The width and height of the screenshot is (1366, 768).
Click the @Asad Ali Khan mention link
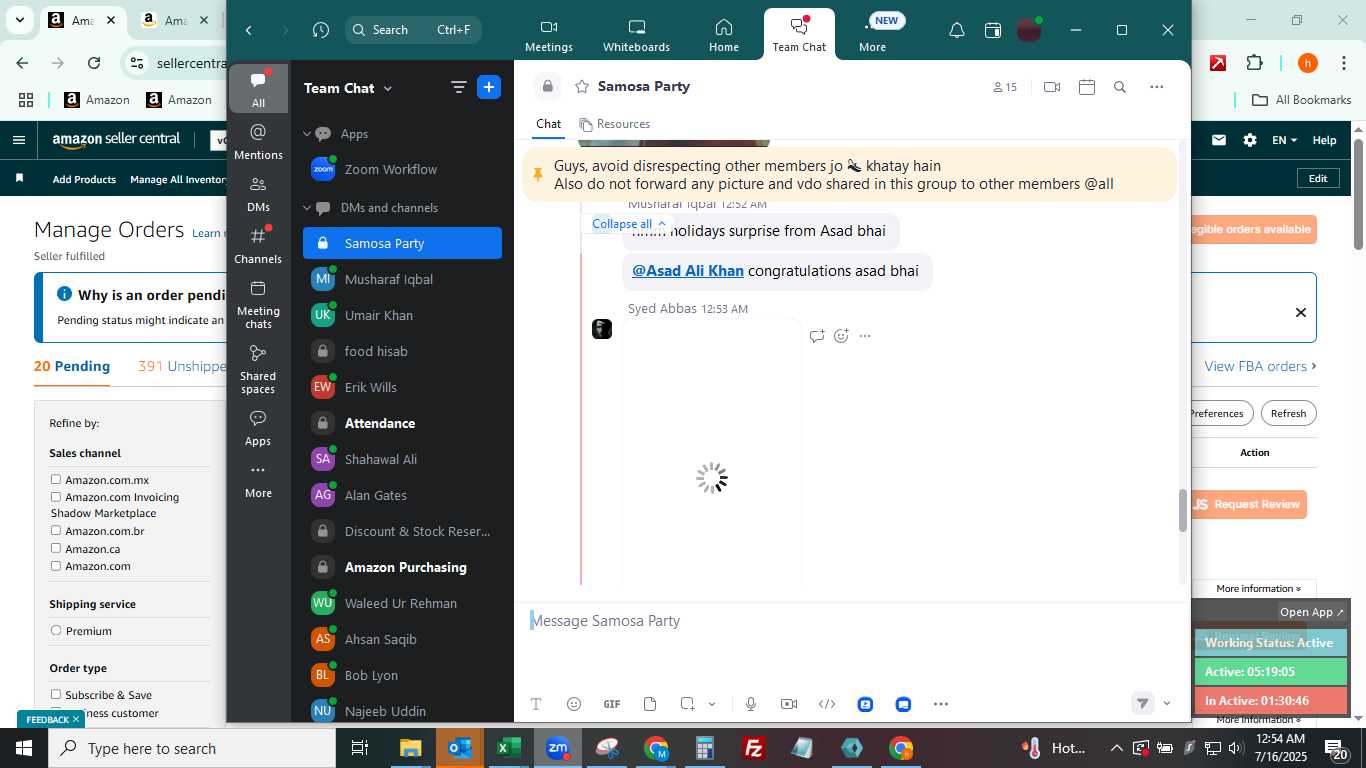(x=688, y=271)
